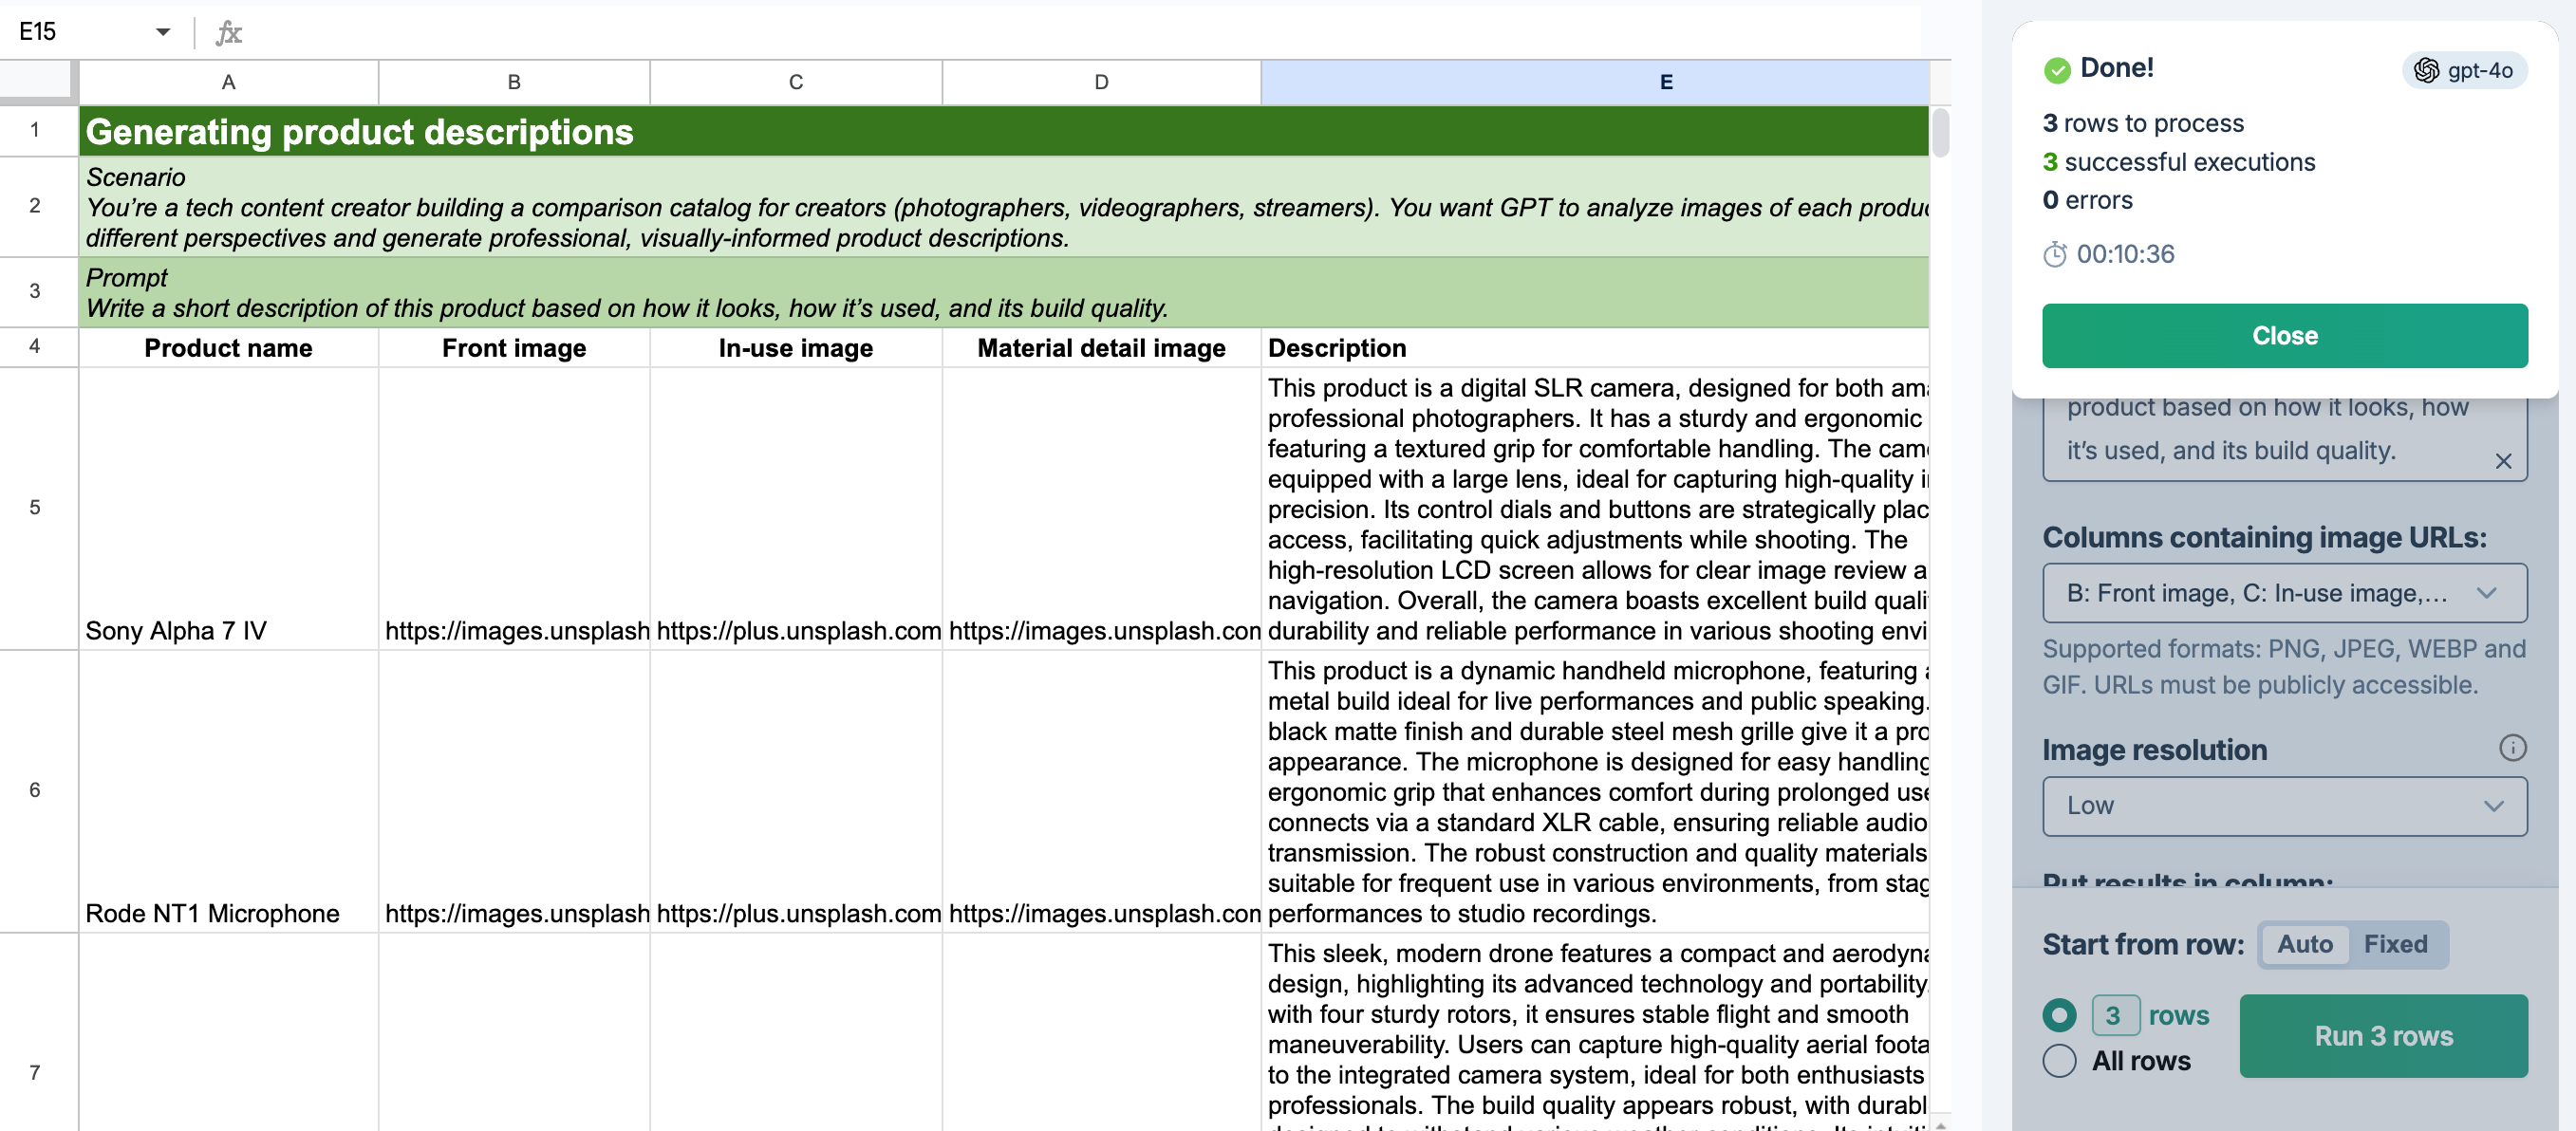
Task: Open the image URL columns dropdown
Action: click(x=2284, y=593)
